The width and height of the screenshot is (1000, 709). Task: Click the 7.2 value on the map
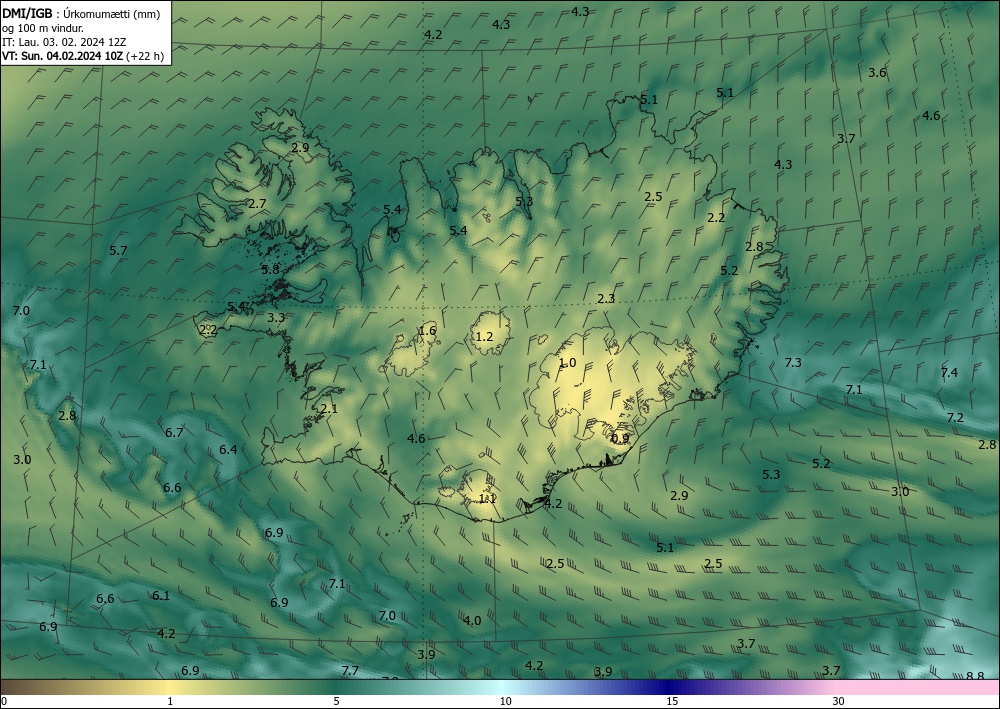pyautogui.click(x=955, y=418)
